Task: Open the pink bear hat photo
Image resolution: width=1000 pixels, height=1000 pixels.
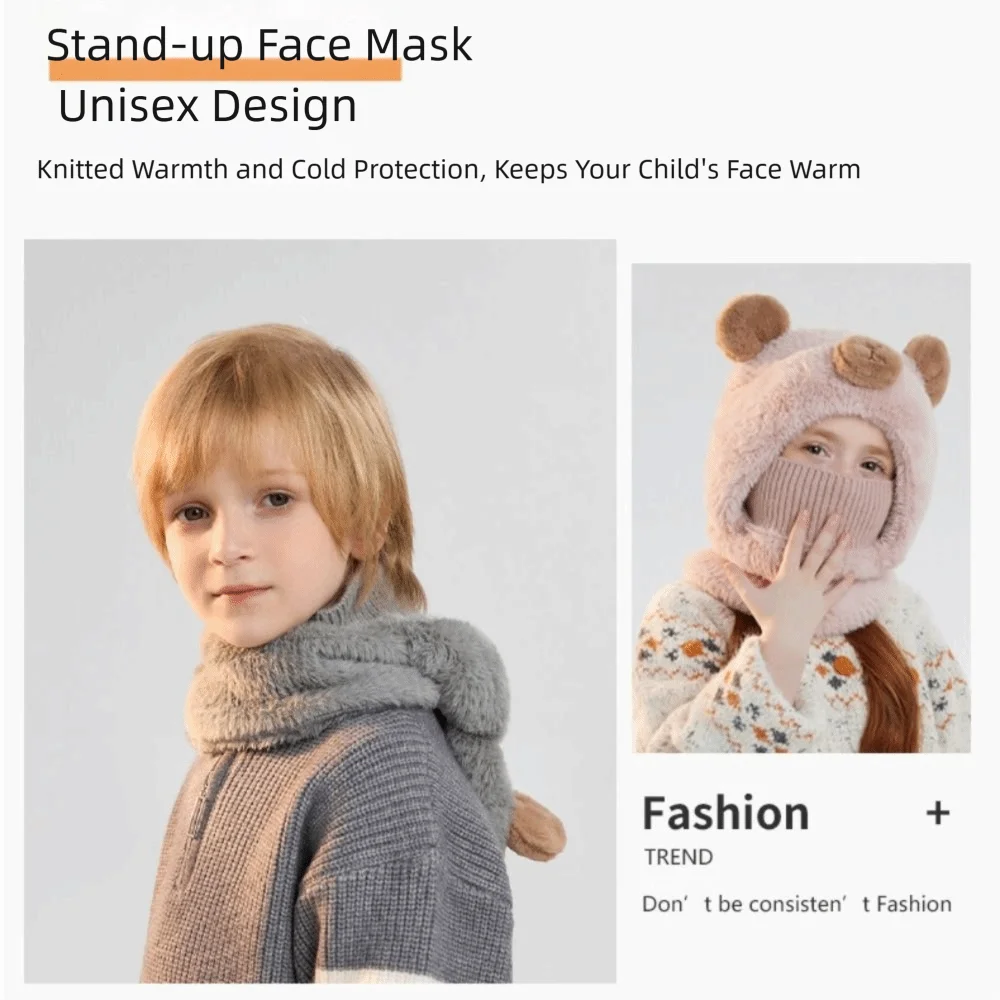Action: pyautogui.click(x=801, y=507)
